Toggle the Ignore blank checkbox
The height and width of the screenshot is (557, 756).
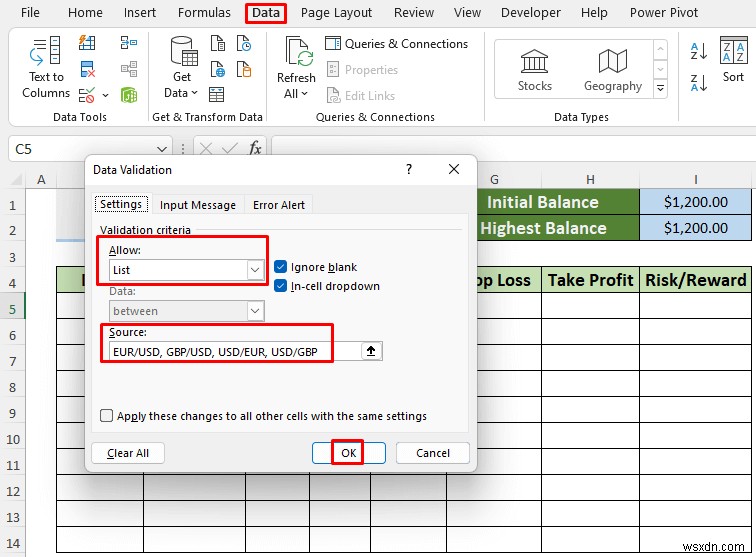coord(280,267)
